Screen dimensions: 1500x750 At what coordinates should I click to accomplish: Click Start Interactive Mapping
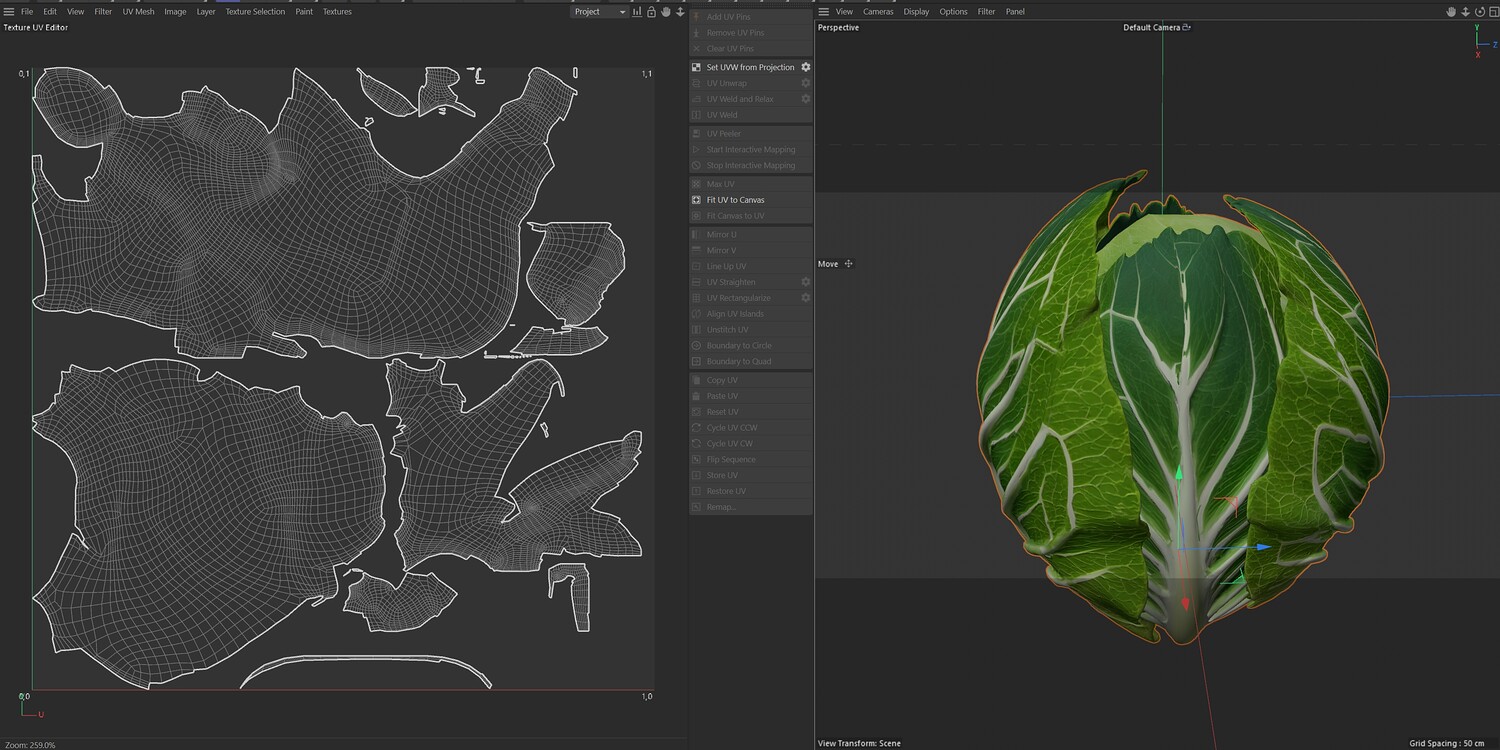(x=750, y=150)
